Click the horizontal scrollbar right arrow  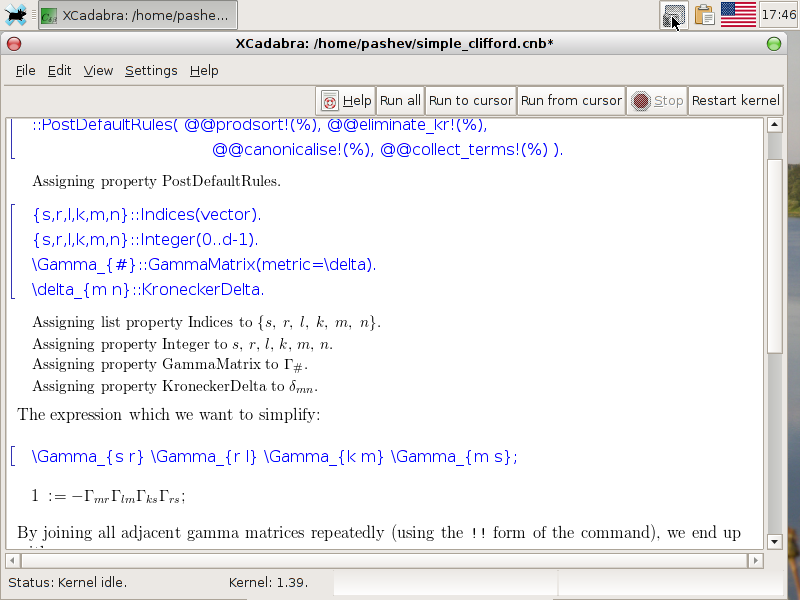(756, 561)
